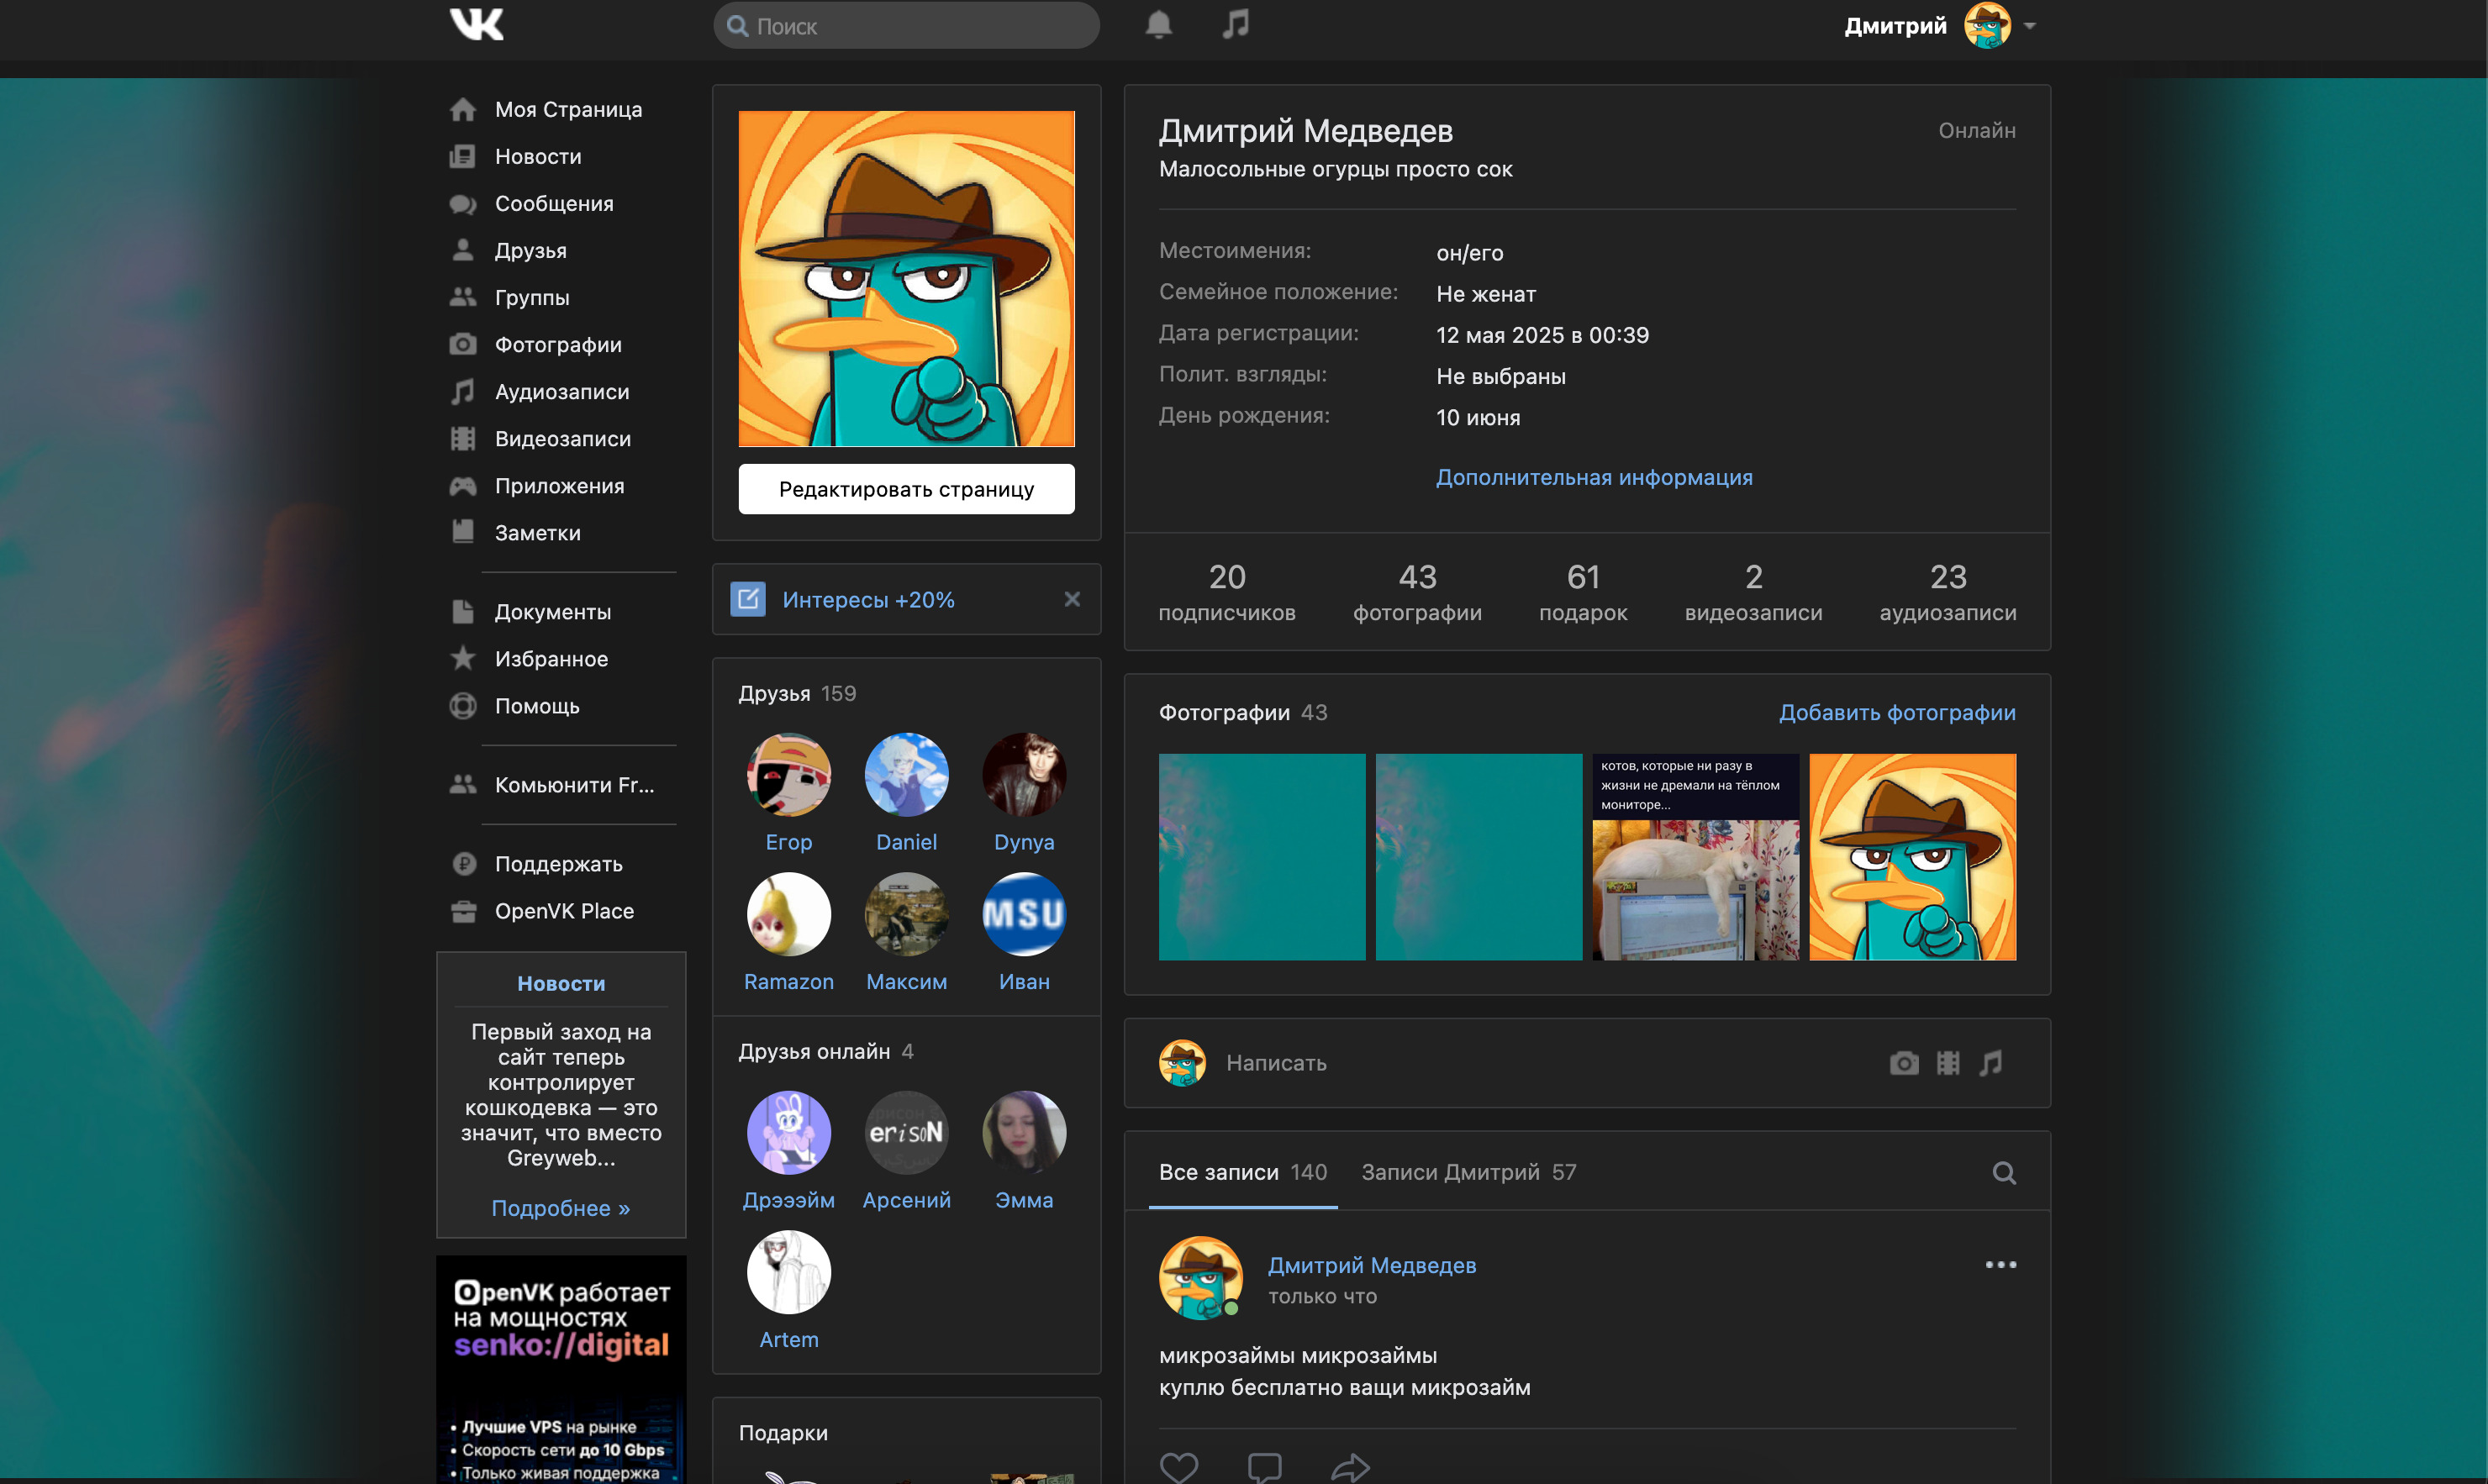Open Комьюнити Fr... group icon
This screenshot has height=1484, width=2488.
pyautogui.click(x=462, y=784)
